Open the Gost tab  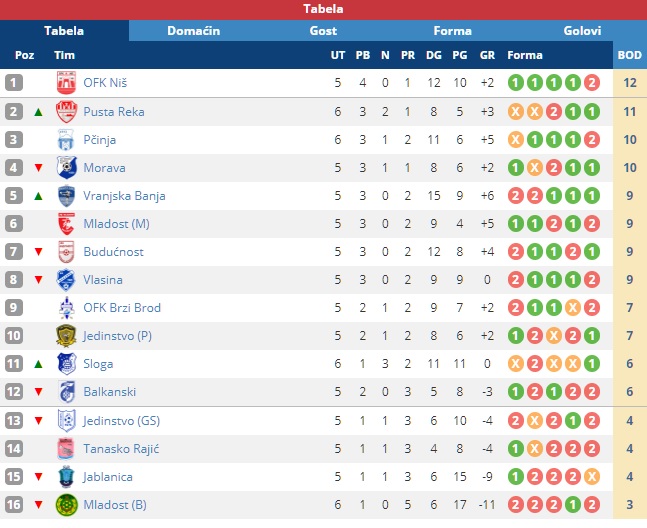pos(323,31)
